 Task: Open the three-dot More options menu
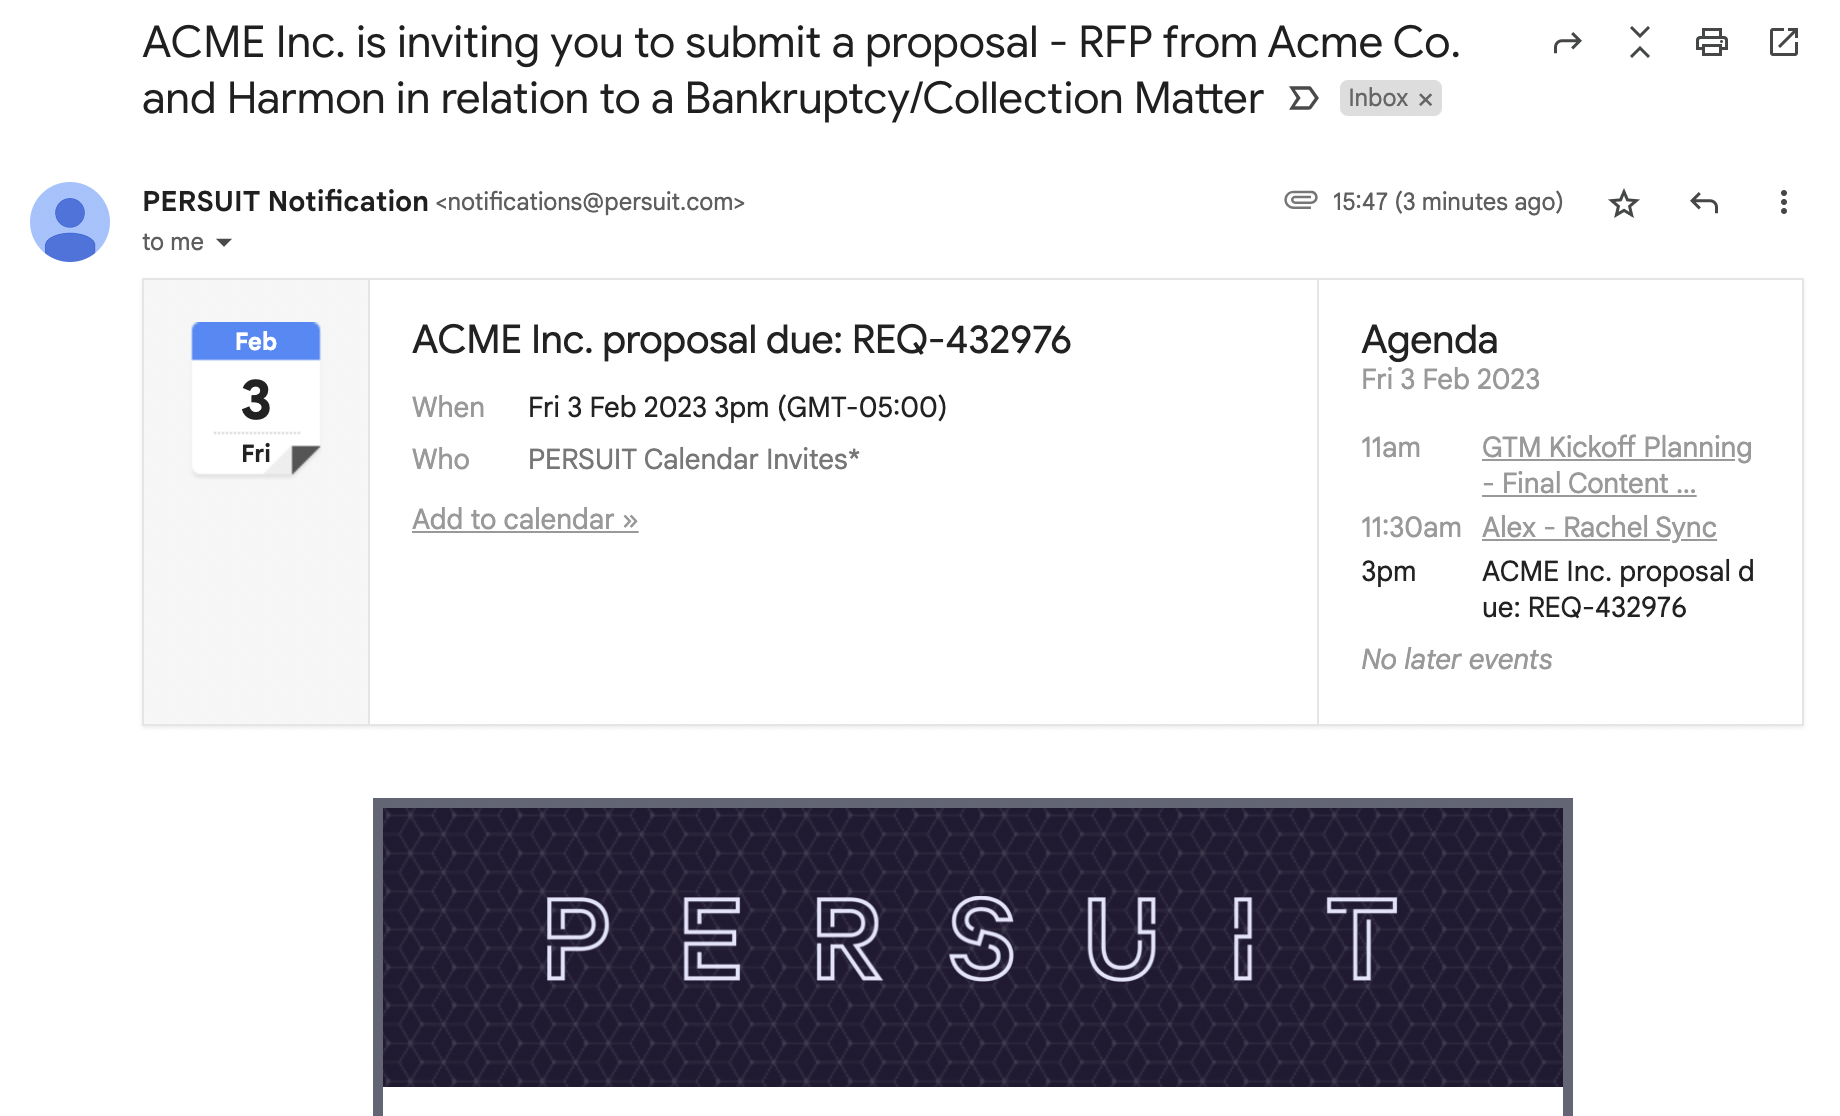(x=1783, y=202)
